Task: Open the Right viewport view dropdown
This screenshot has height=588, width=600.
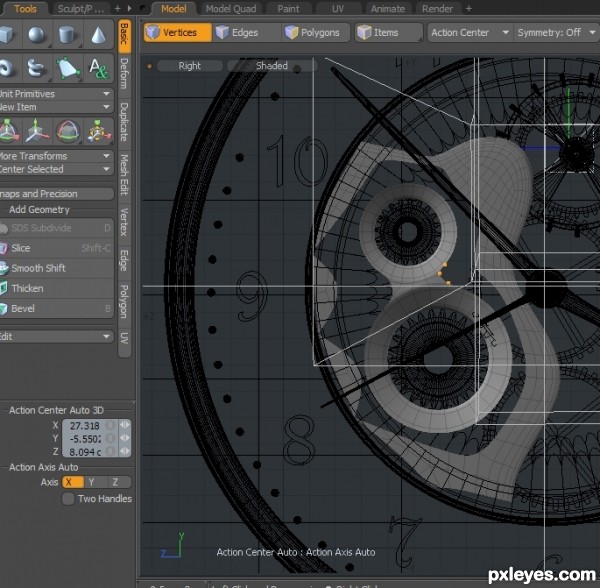Action: tap(190, 66)
